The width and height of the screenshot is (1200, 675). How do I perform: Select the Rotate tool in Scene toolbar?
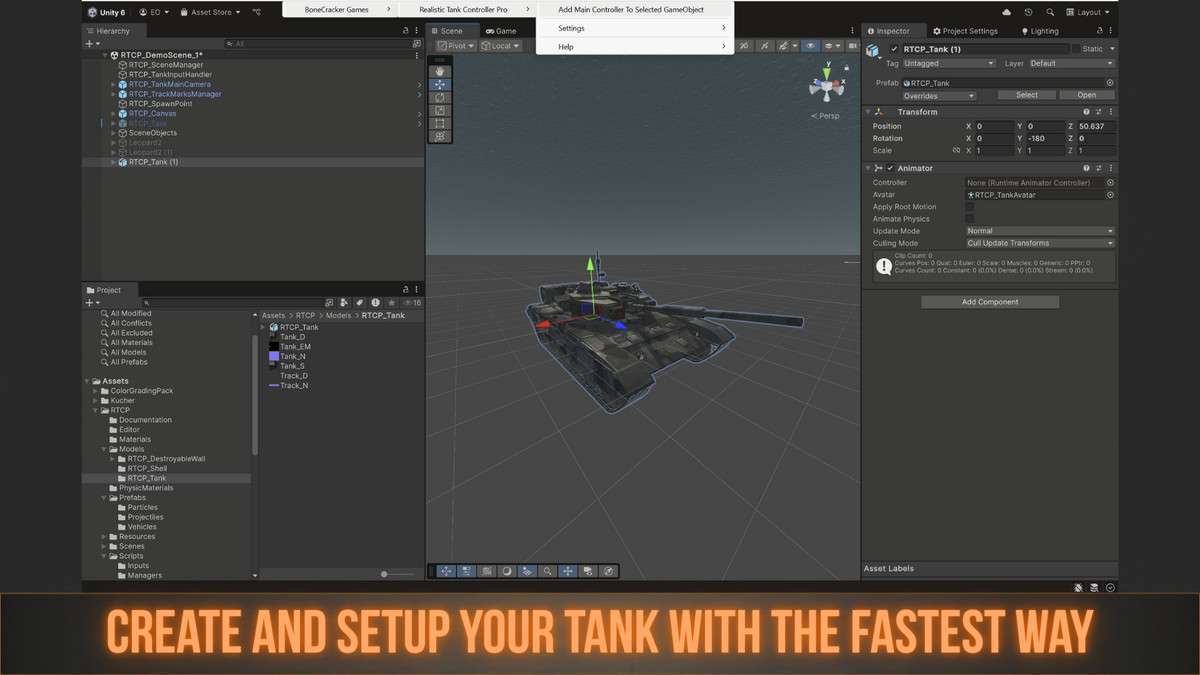[440, 98]
